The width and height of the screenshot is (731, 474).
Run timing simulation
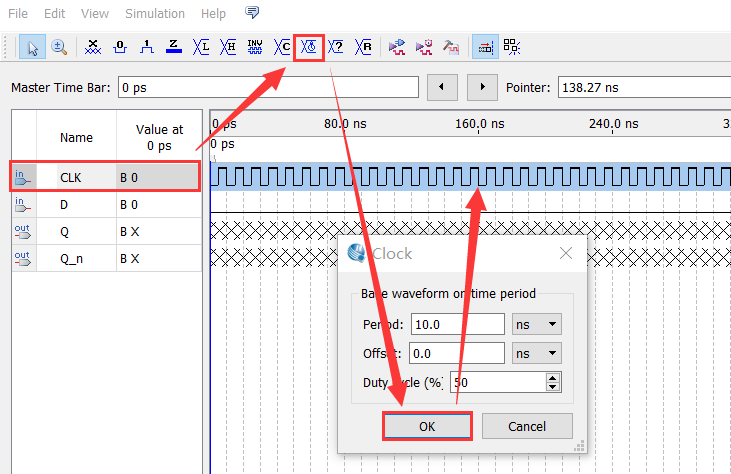point(424,47)
